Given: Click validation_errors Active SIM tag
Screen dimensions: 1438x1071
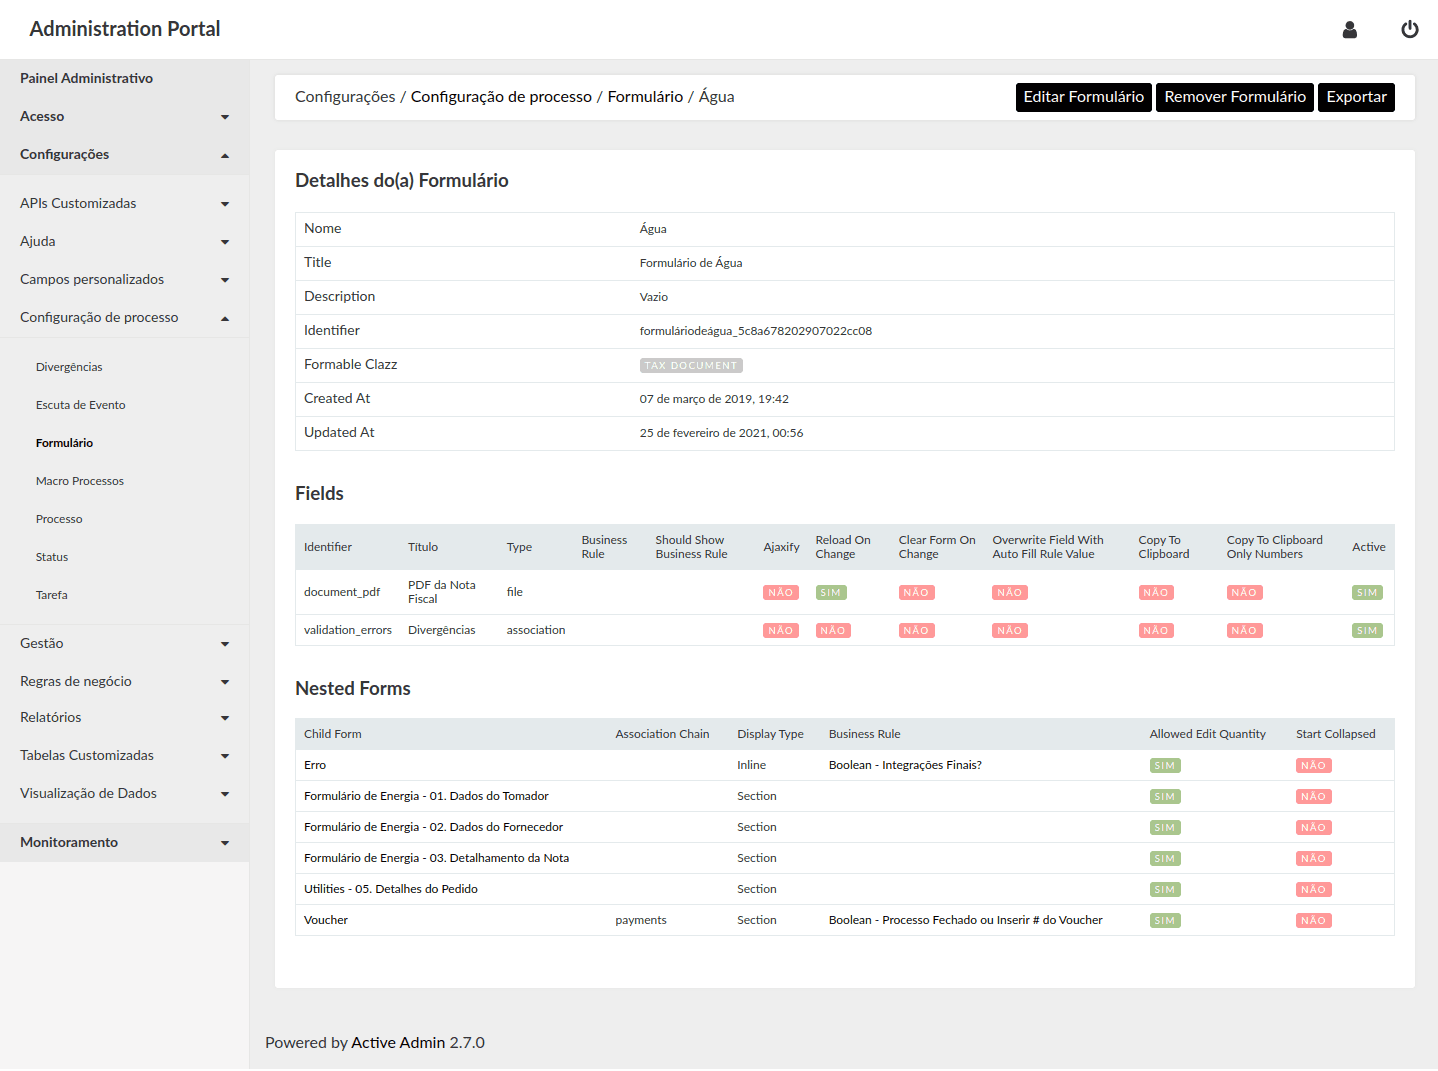Looking at the screenshot, I should click(x=1367, y=631).
